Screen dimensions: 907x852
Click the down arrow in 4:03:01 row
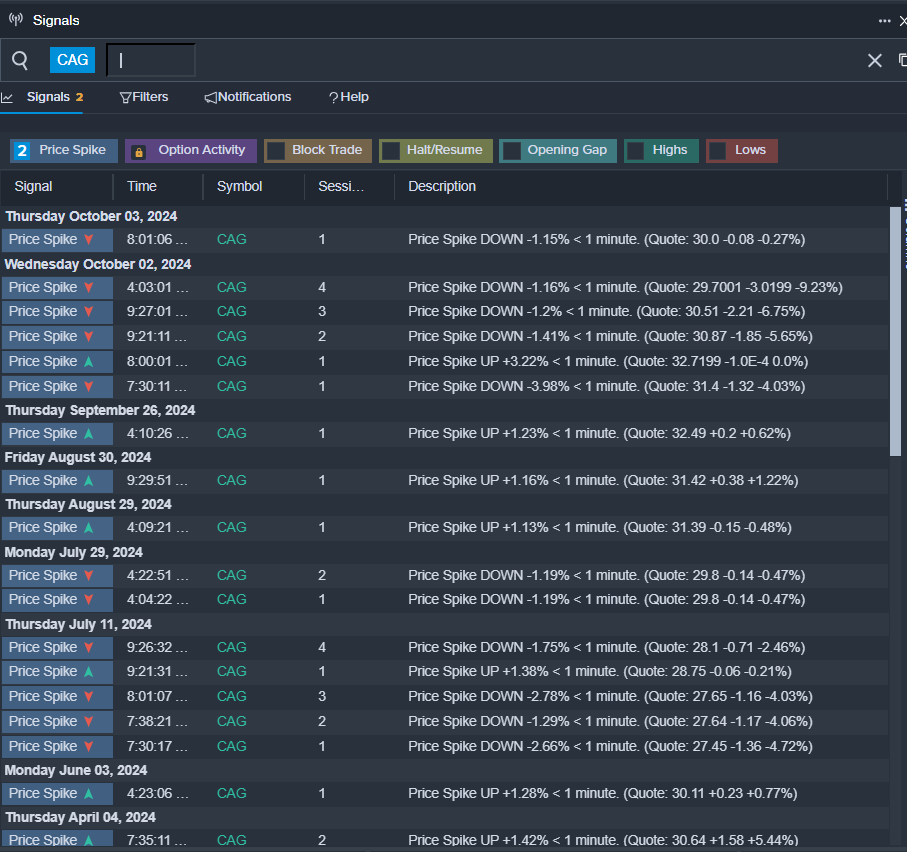tap(89, 287)
